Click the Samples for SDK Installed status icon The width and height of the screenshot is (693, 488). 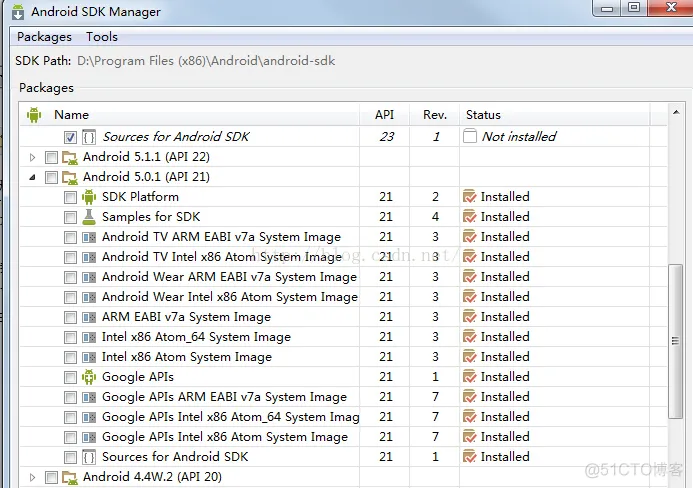[x=469, y=217]
